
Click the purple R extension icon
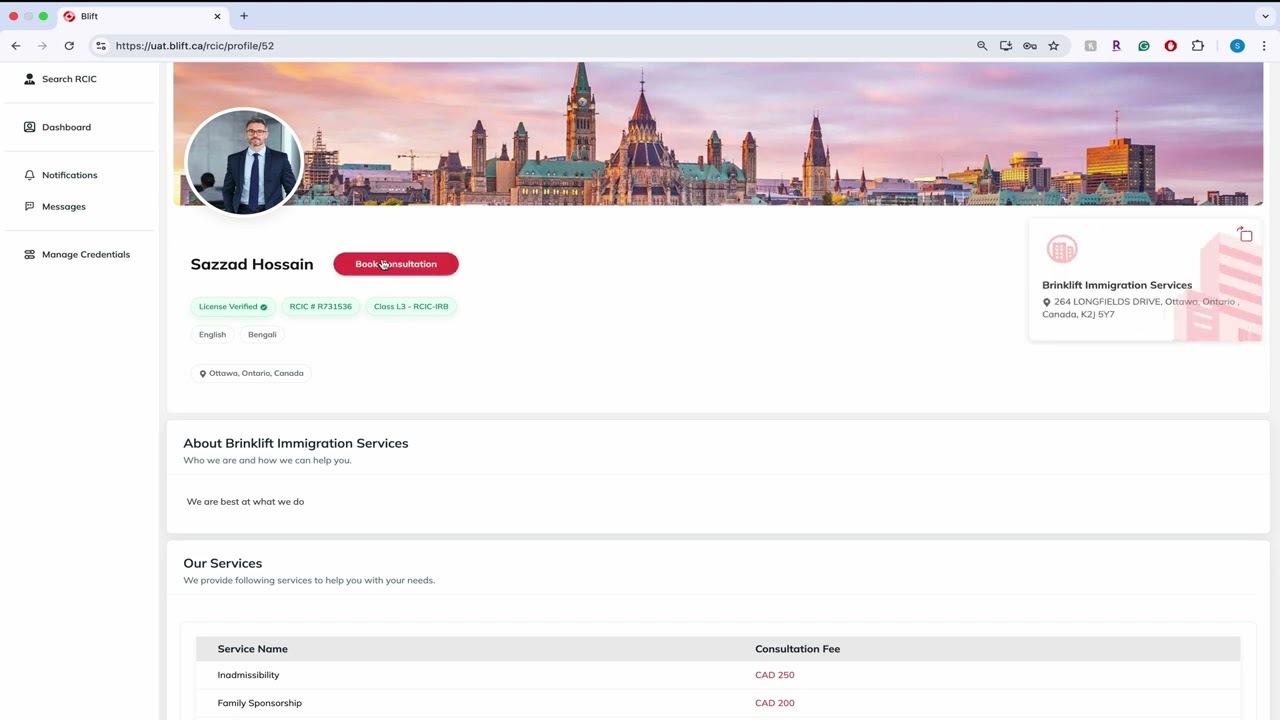click(x=1116, y=46)
